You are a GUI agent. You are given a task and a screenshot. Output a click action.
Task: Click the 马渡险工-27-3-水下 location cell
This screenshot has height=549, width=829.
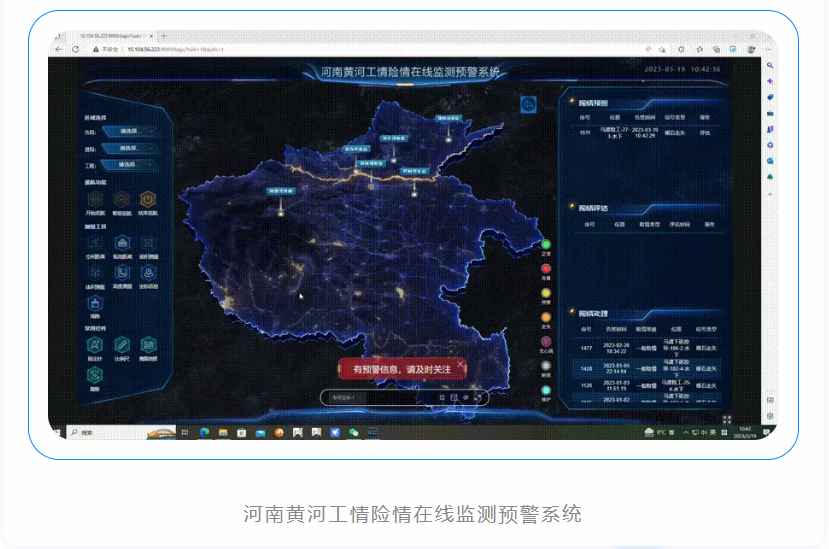[x=614, y=133]
